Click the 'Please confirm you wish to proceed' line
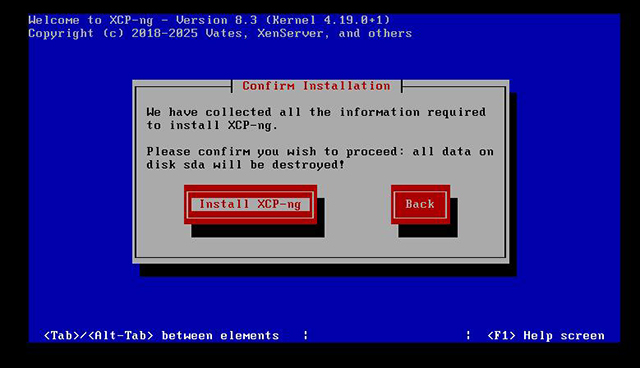 click(320, 152)
